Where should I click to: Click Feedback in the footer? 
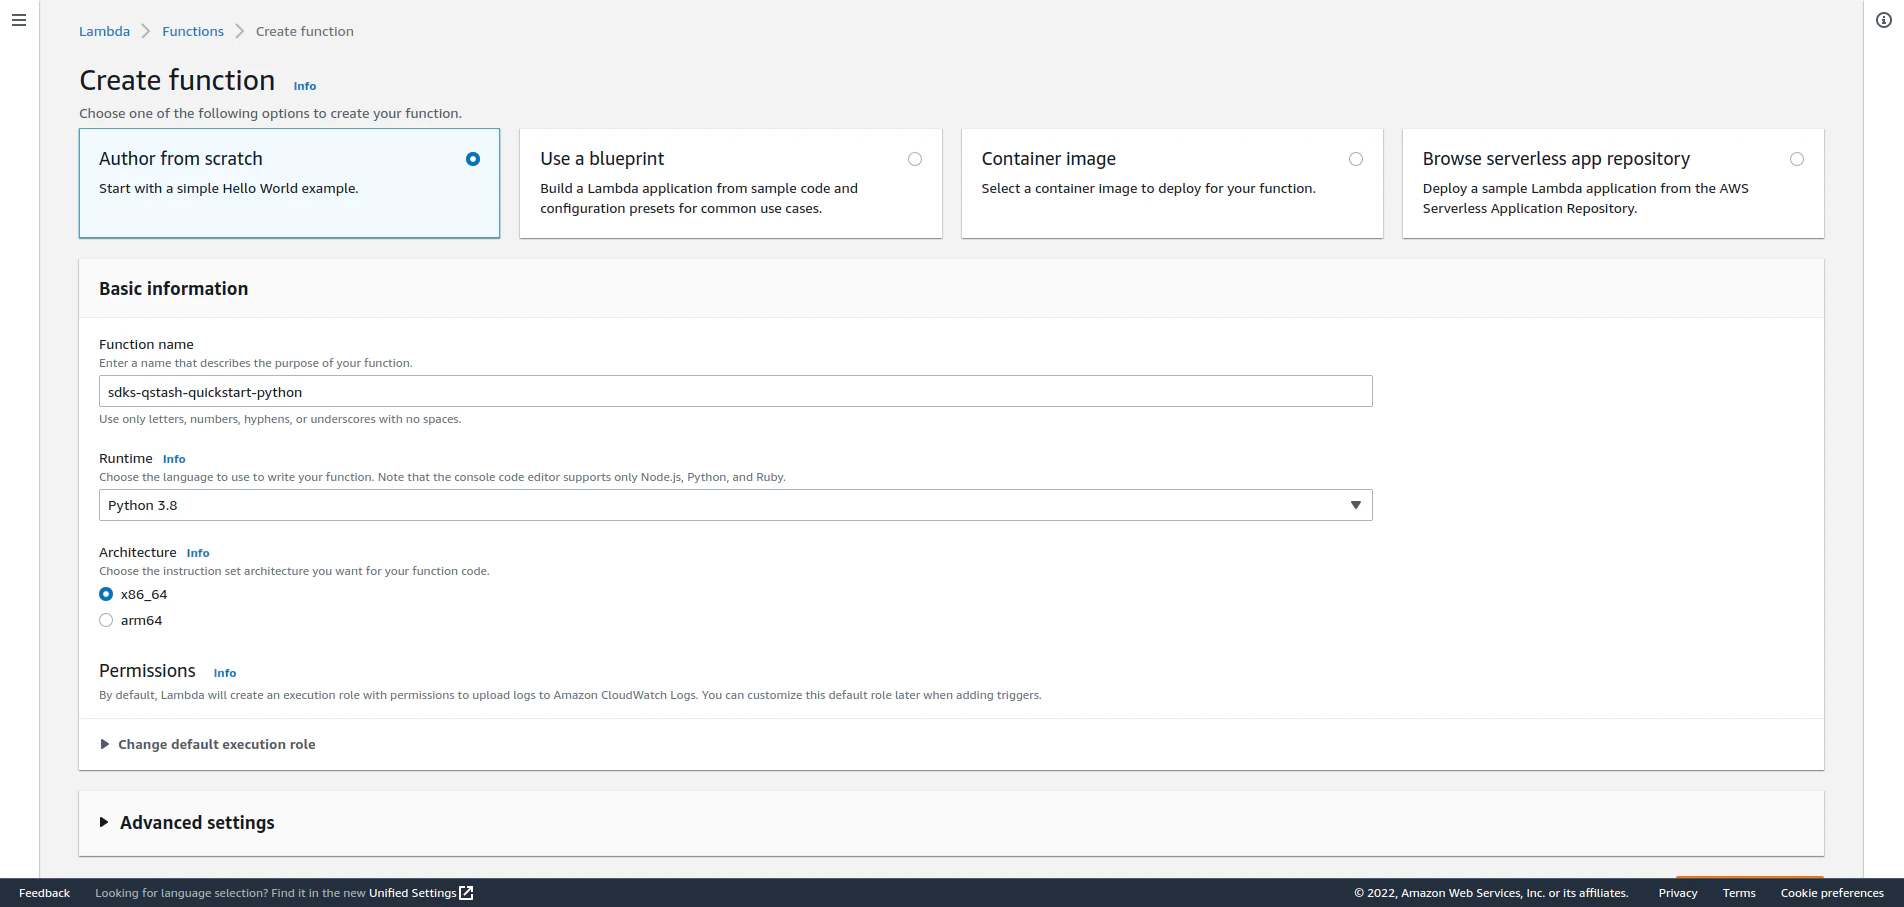tap(44, 893)
